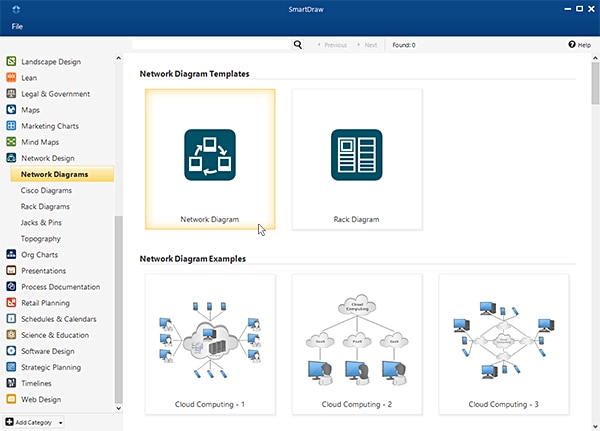Open the Add Category dropdown arrow
600x431 pixels.
[x=60, y=423]
